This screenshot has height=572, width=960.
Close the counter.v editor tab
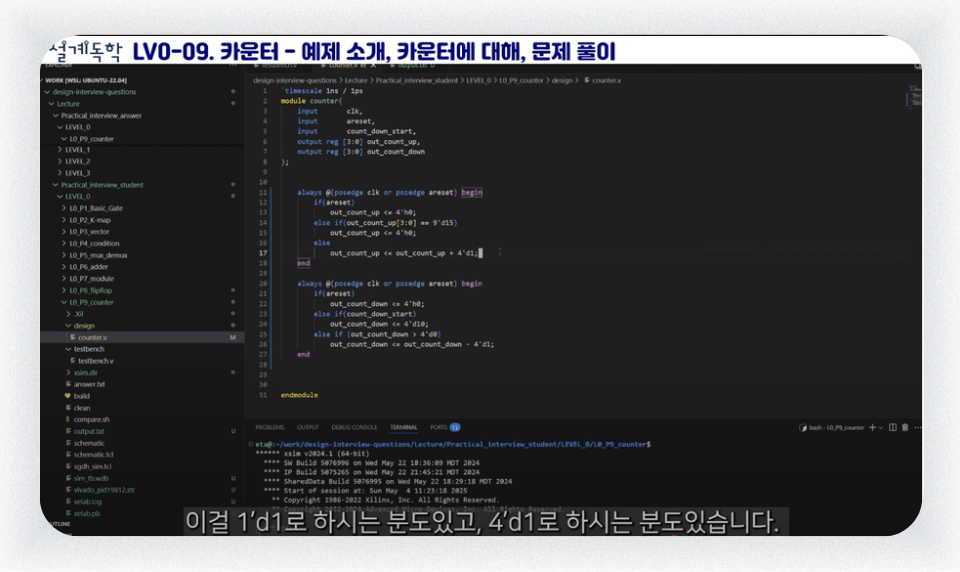(373, 65)
